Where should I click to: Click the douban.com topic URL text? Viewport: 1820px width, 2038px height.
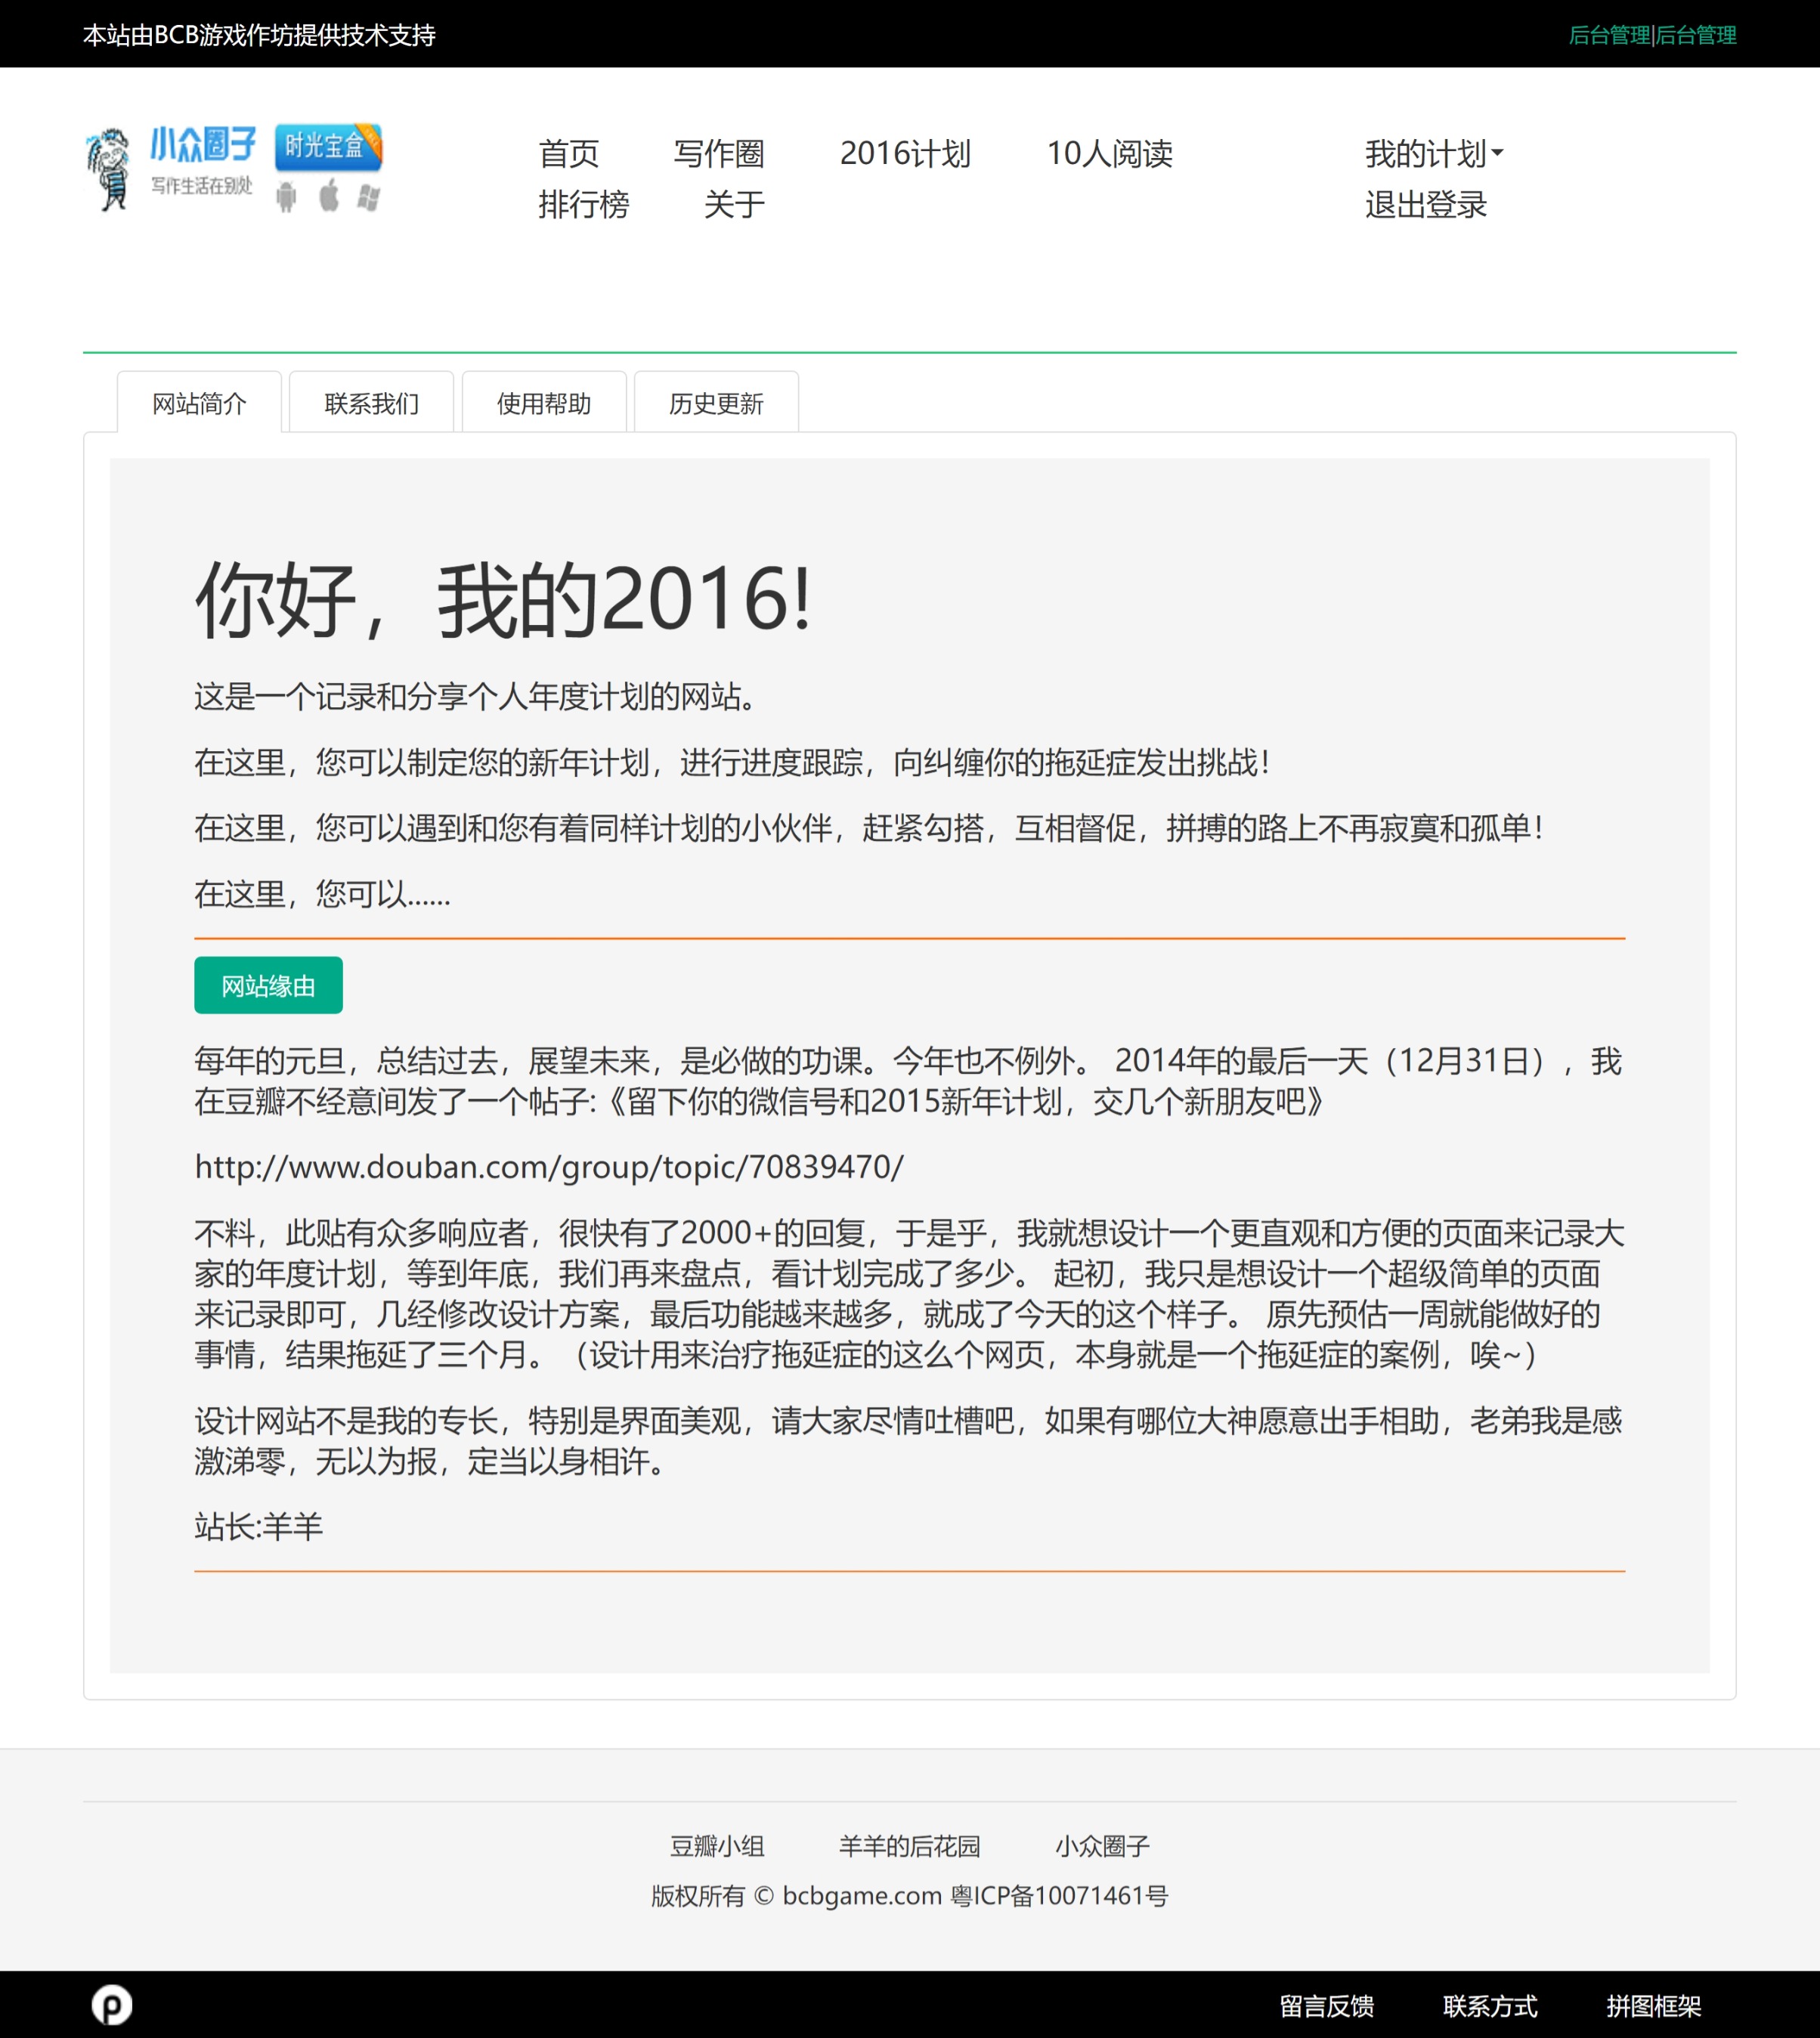(x=549, y=1167)
